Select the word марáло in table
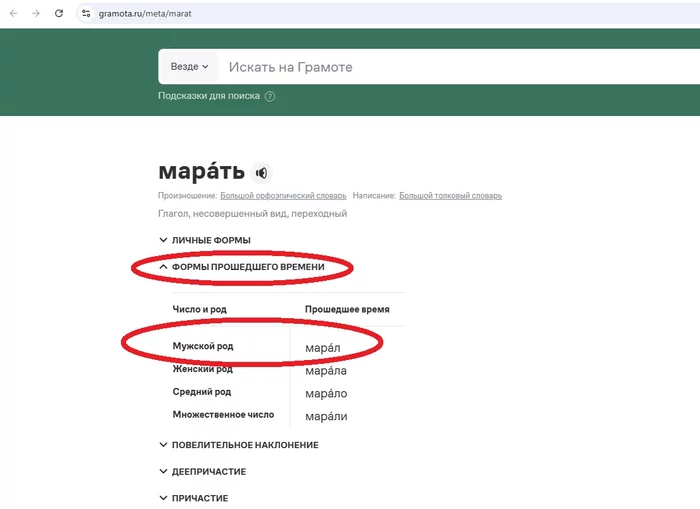 (326, 393)
